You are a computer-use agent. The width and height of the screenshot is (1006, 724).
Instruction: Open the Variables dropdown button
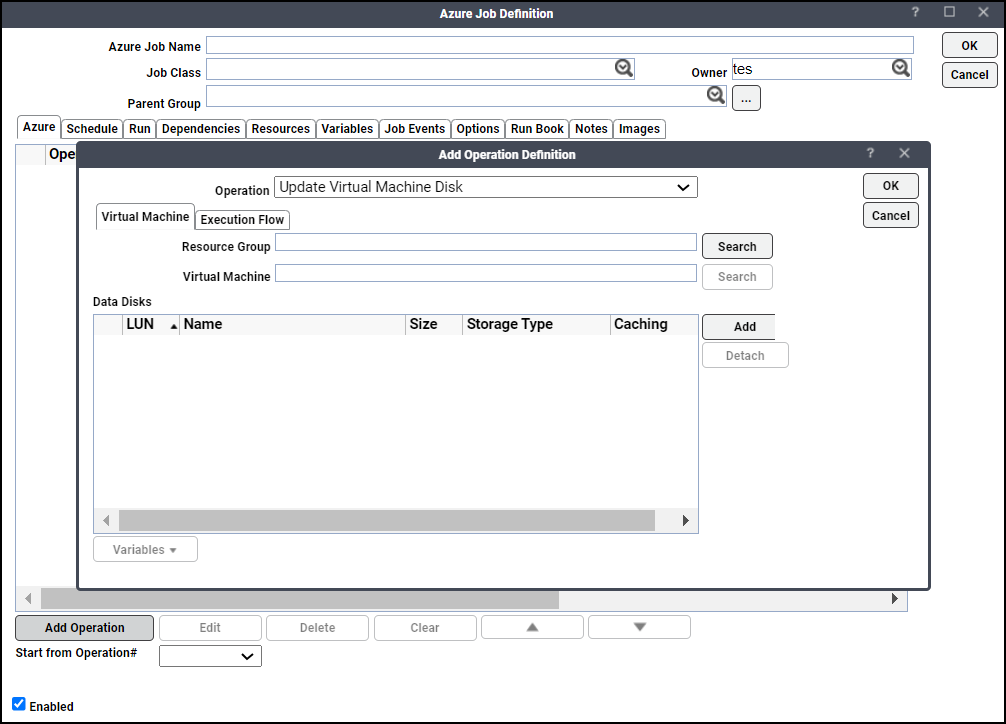[146, 549]
